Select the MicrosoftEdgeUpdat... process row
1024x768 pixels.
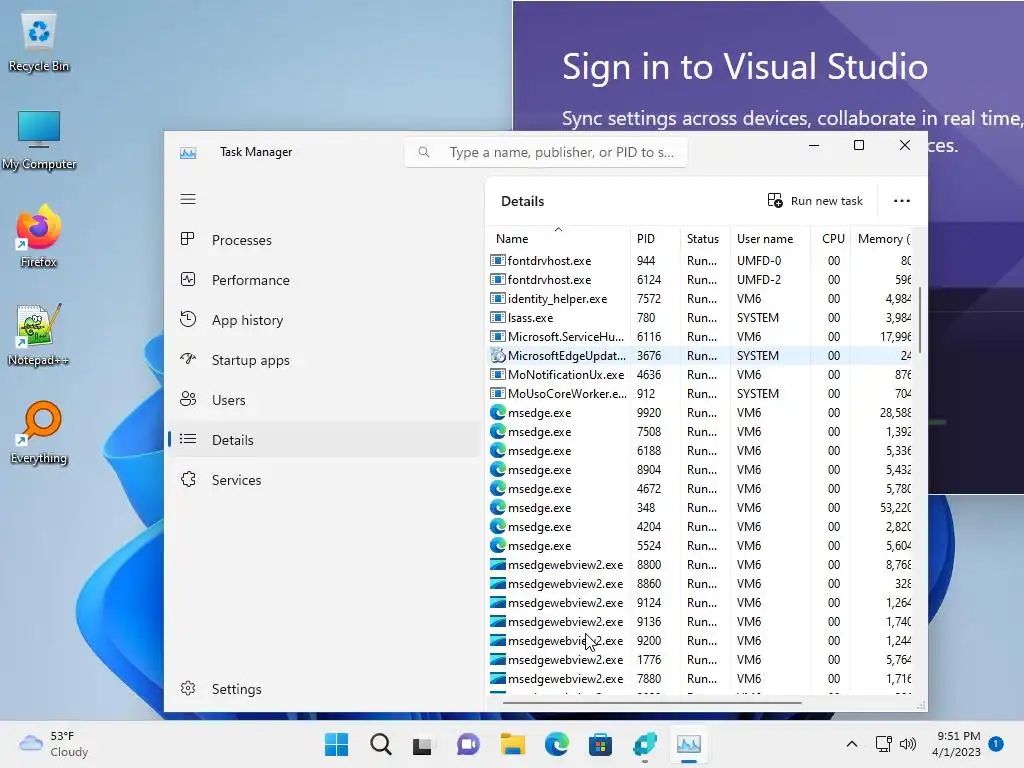tap(700, 355)
